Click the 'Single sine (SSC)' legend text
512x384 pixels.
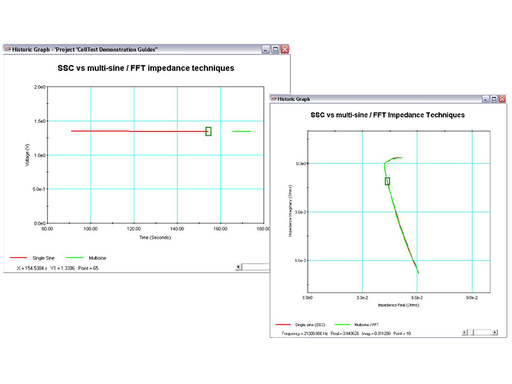pos(310,325)
